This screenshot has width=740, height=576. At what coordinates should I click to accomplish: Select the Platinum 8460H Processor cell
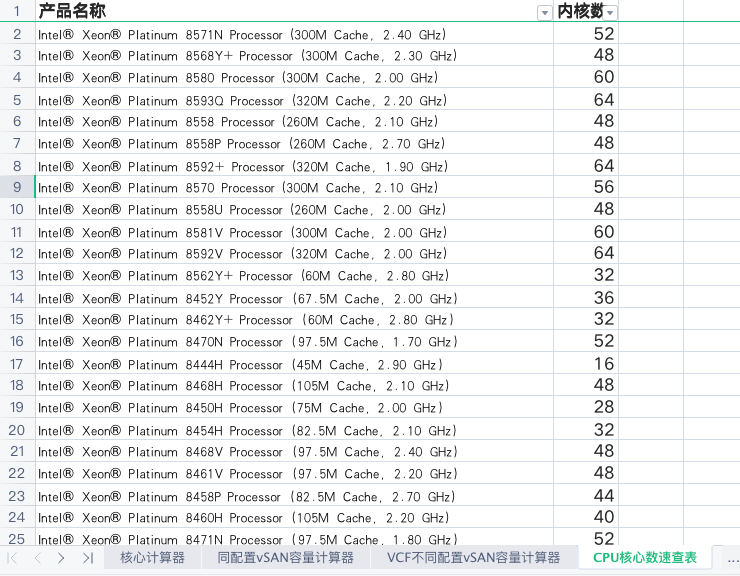(294, 517)
